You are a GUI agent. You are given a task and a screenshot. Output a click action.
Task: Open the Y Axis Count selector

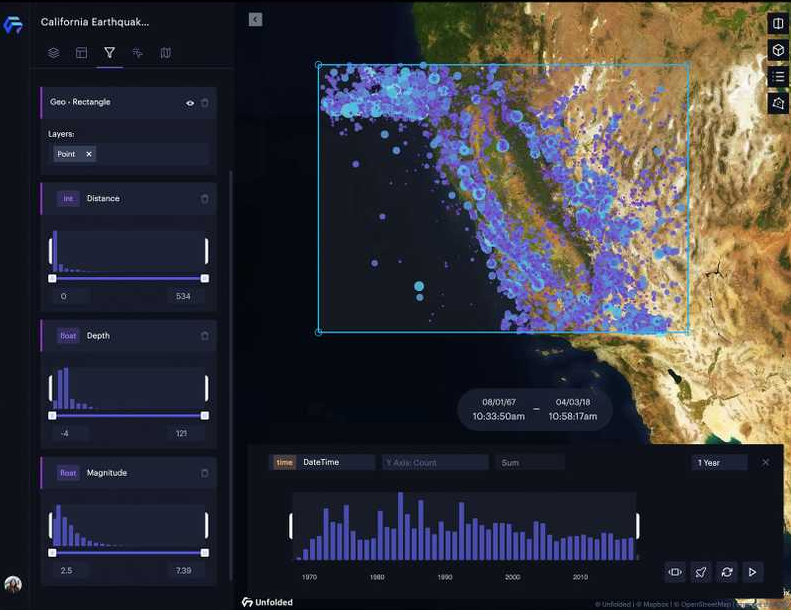434,462
